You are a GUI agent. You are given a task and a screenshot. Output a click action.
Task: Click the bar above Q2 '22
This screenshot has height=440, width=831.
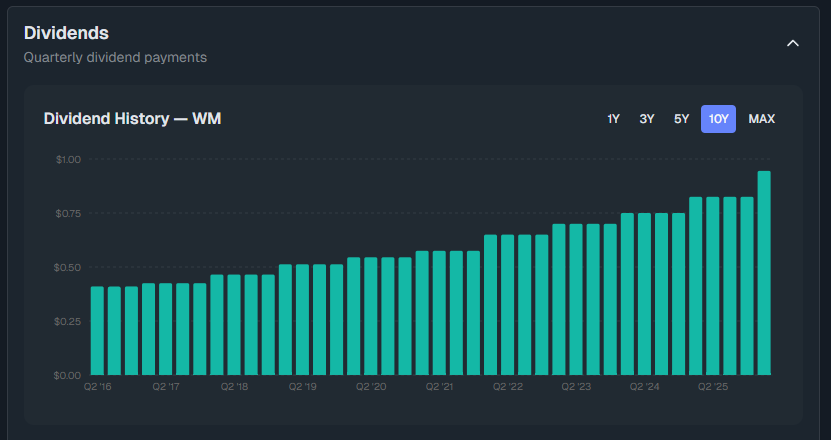pyautogui.click(x=508, y=305)
